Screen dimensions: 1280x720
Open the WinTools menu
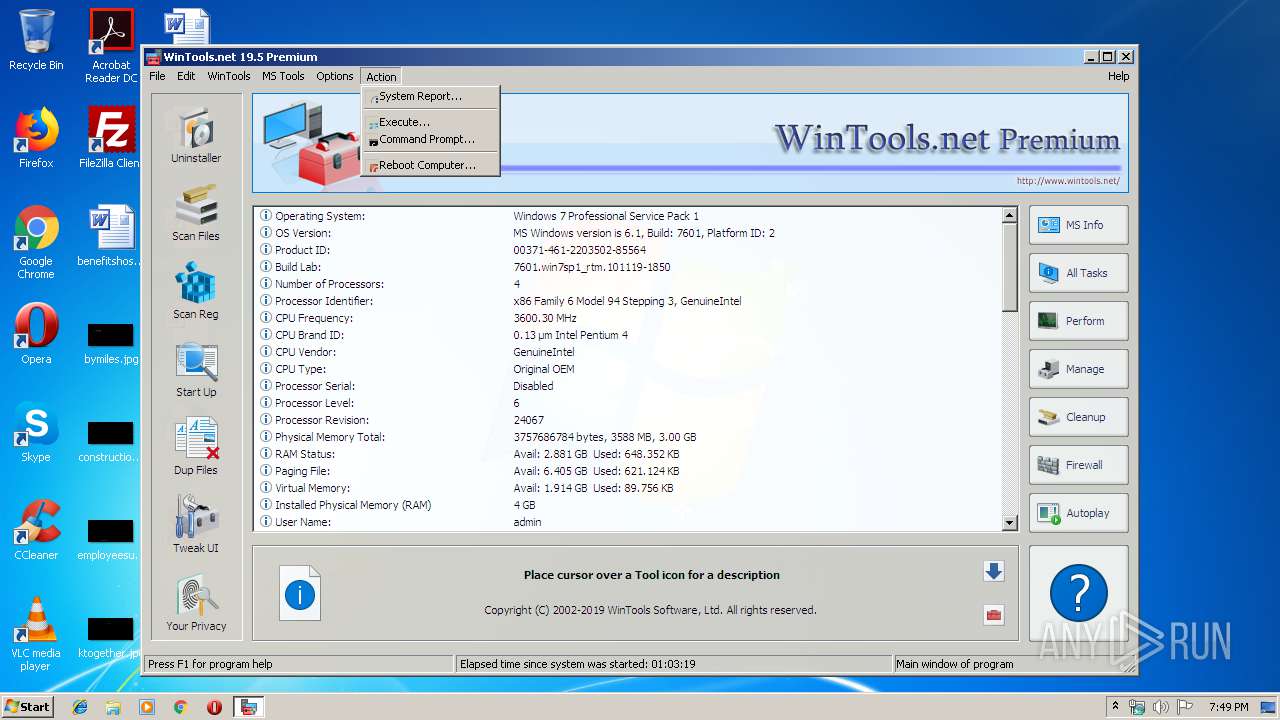click(x=229, y=76)
